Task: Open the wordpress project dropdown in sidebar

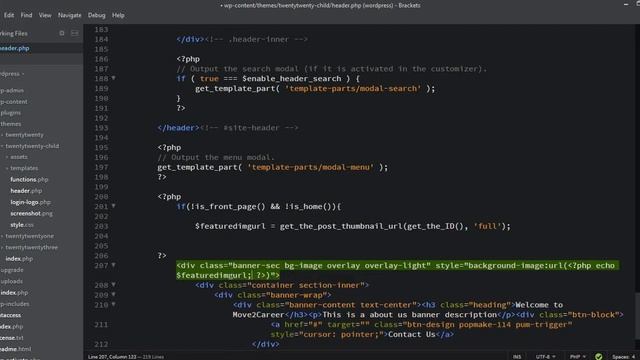Action: pyautogui.click(x=12, y=74)
